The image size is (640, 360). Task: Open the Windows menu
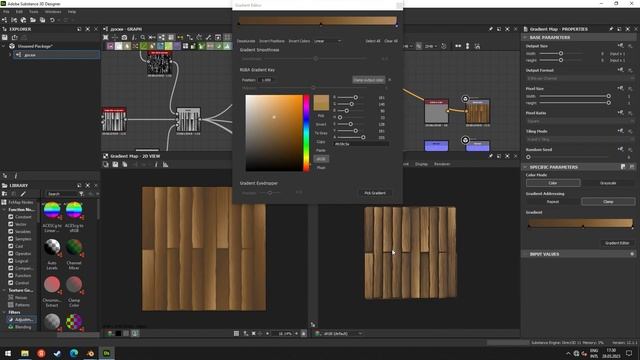[53, 12]
